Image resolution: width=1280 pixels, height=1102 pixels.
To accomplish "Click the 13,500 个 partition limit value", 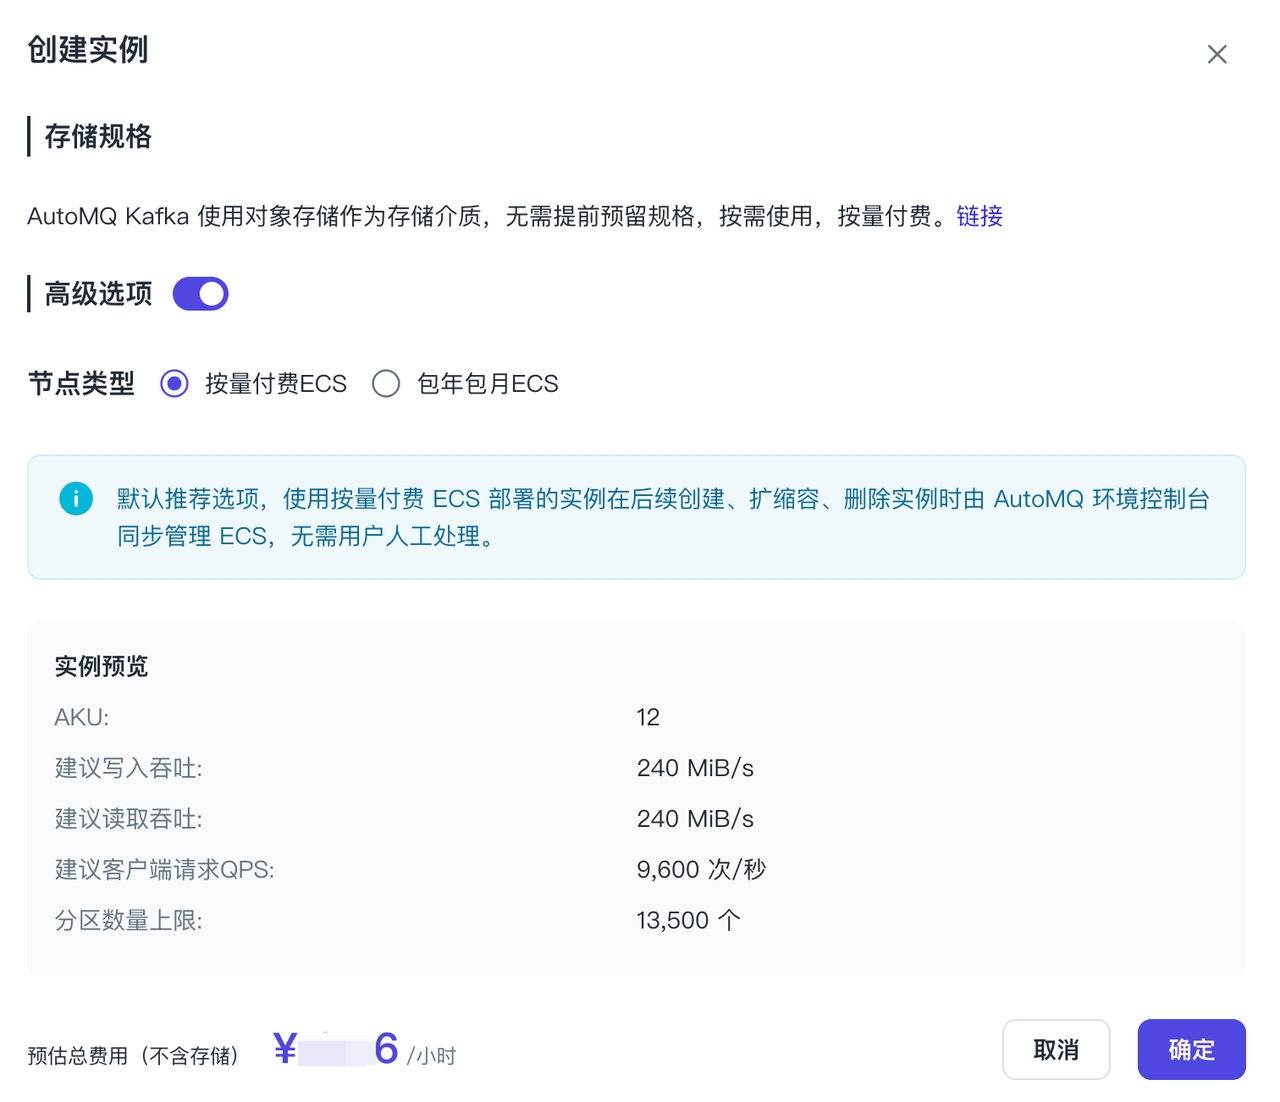I will tap(688, 920).
